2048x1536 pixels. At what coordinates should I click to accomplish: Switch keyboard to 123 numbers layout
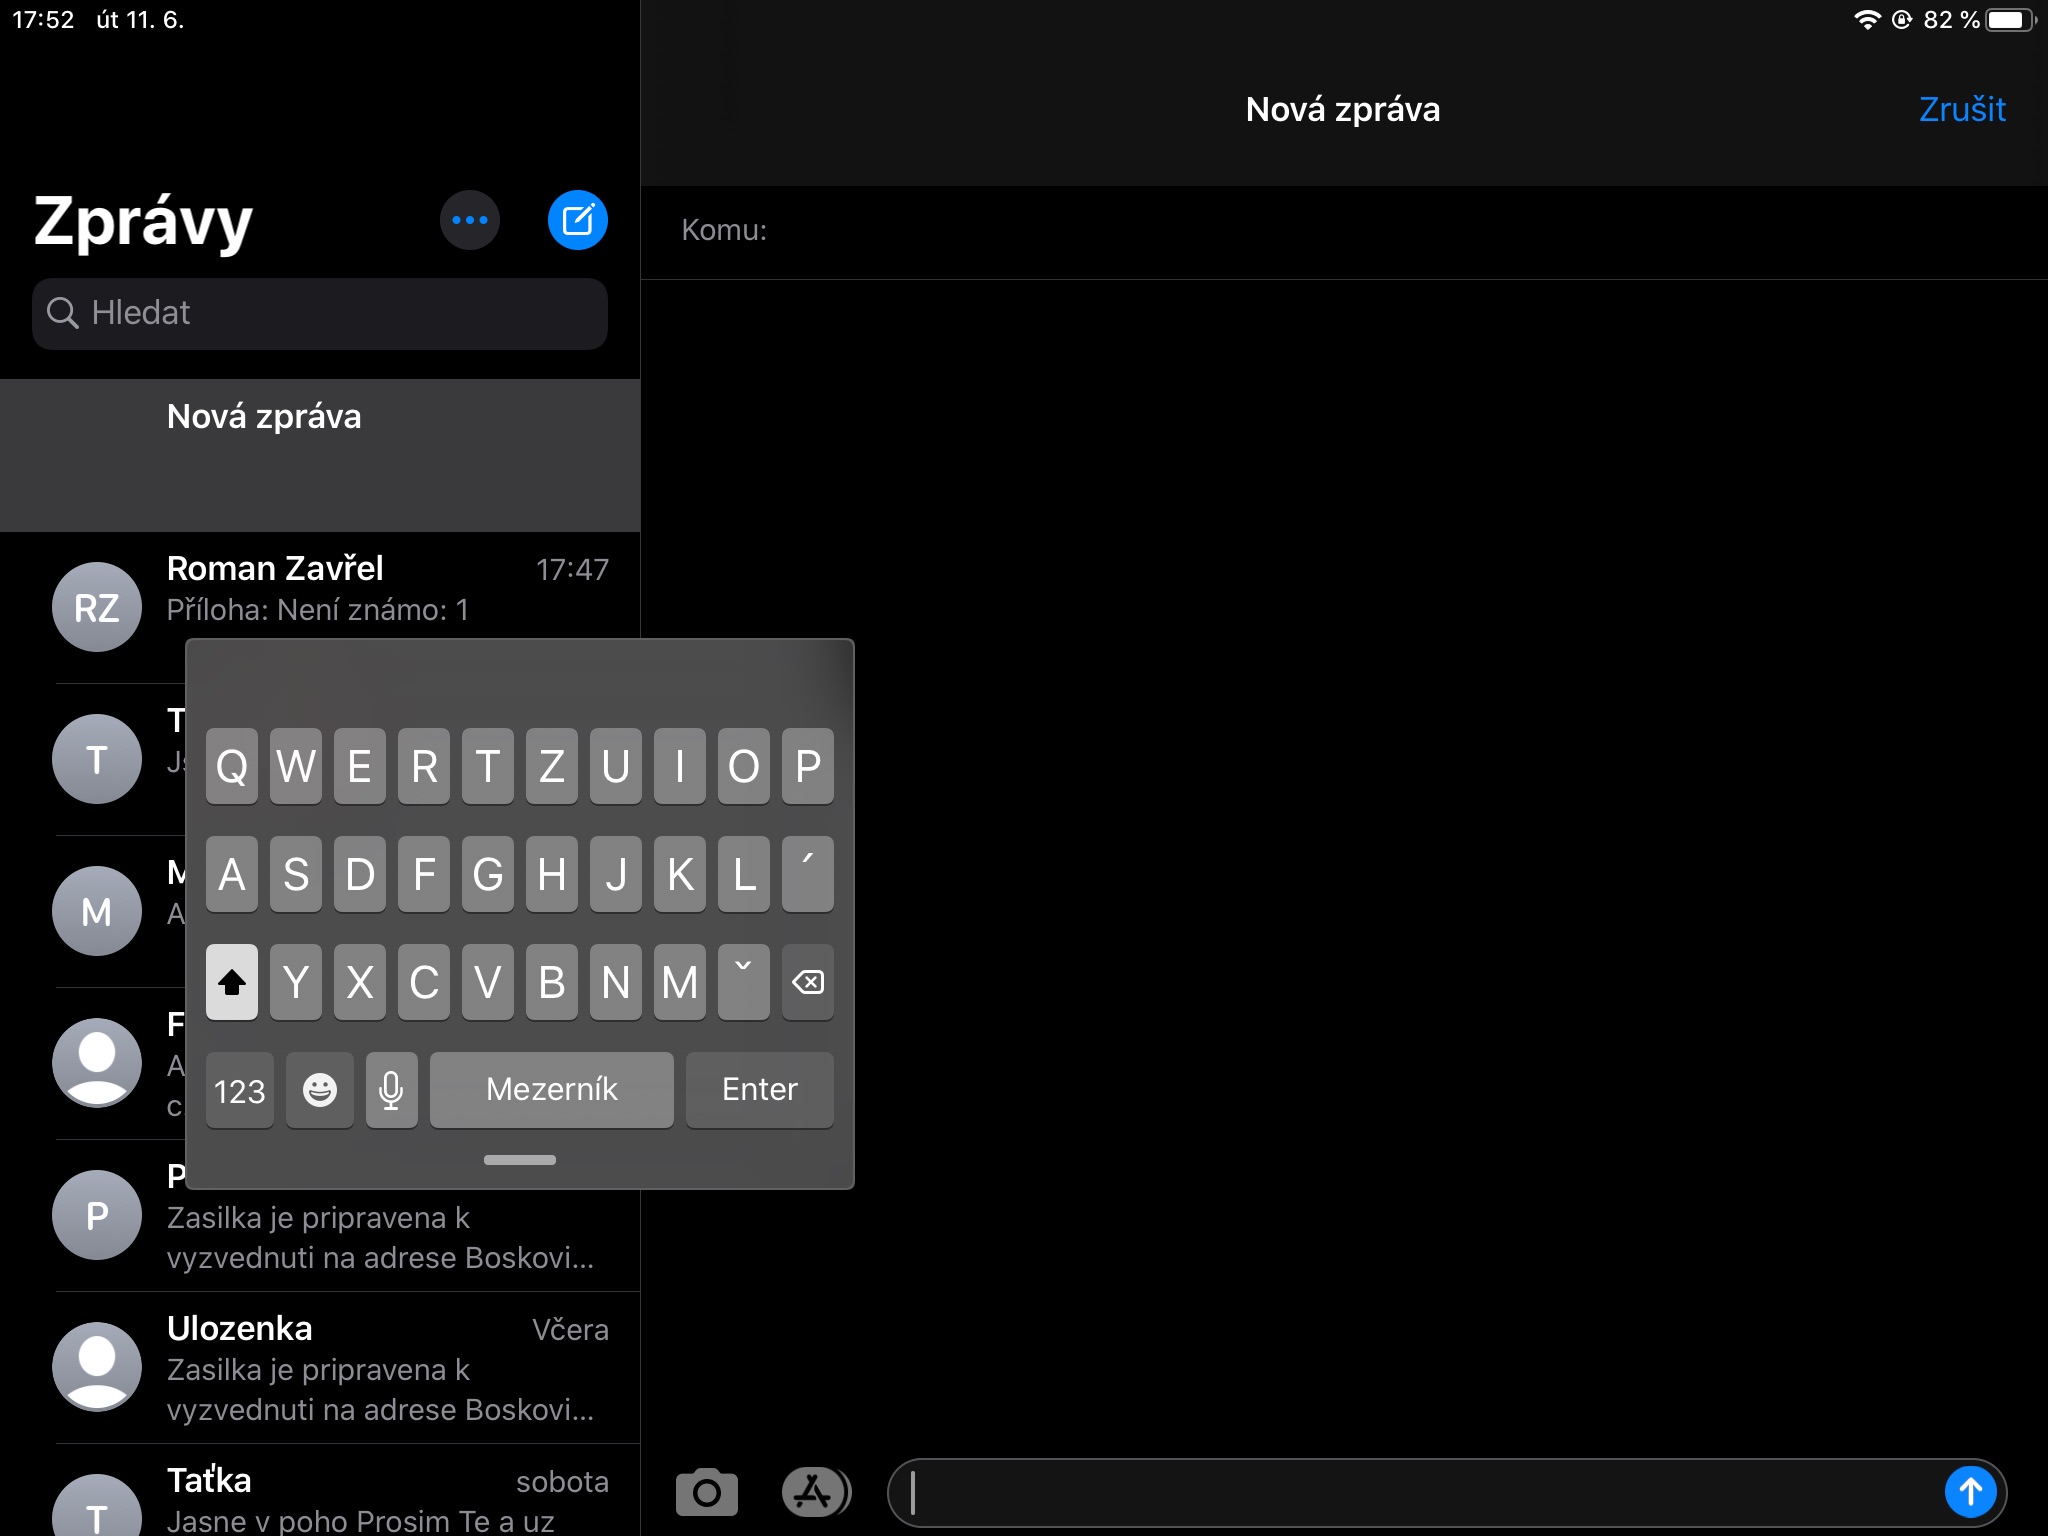click(x=240, y=1090)
